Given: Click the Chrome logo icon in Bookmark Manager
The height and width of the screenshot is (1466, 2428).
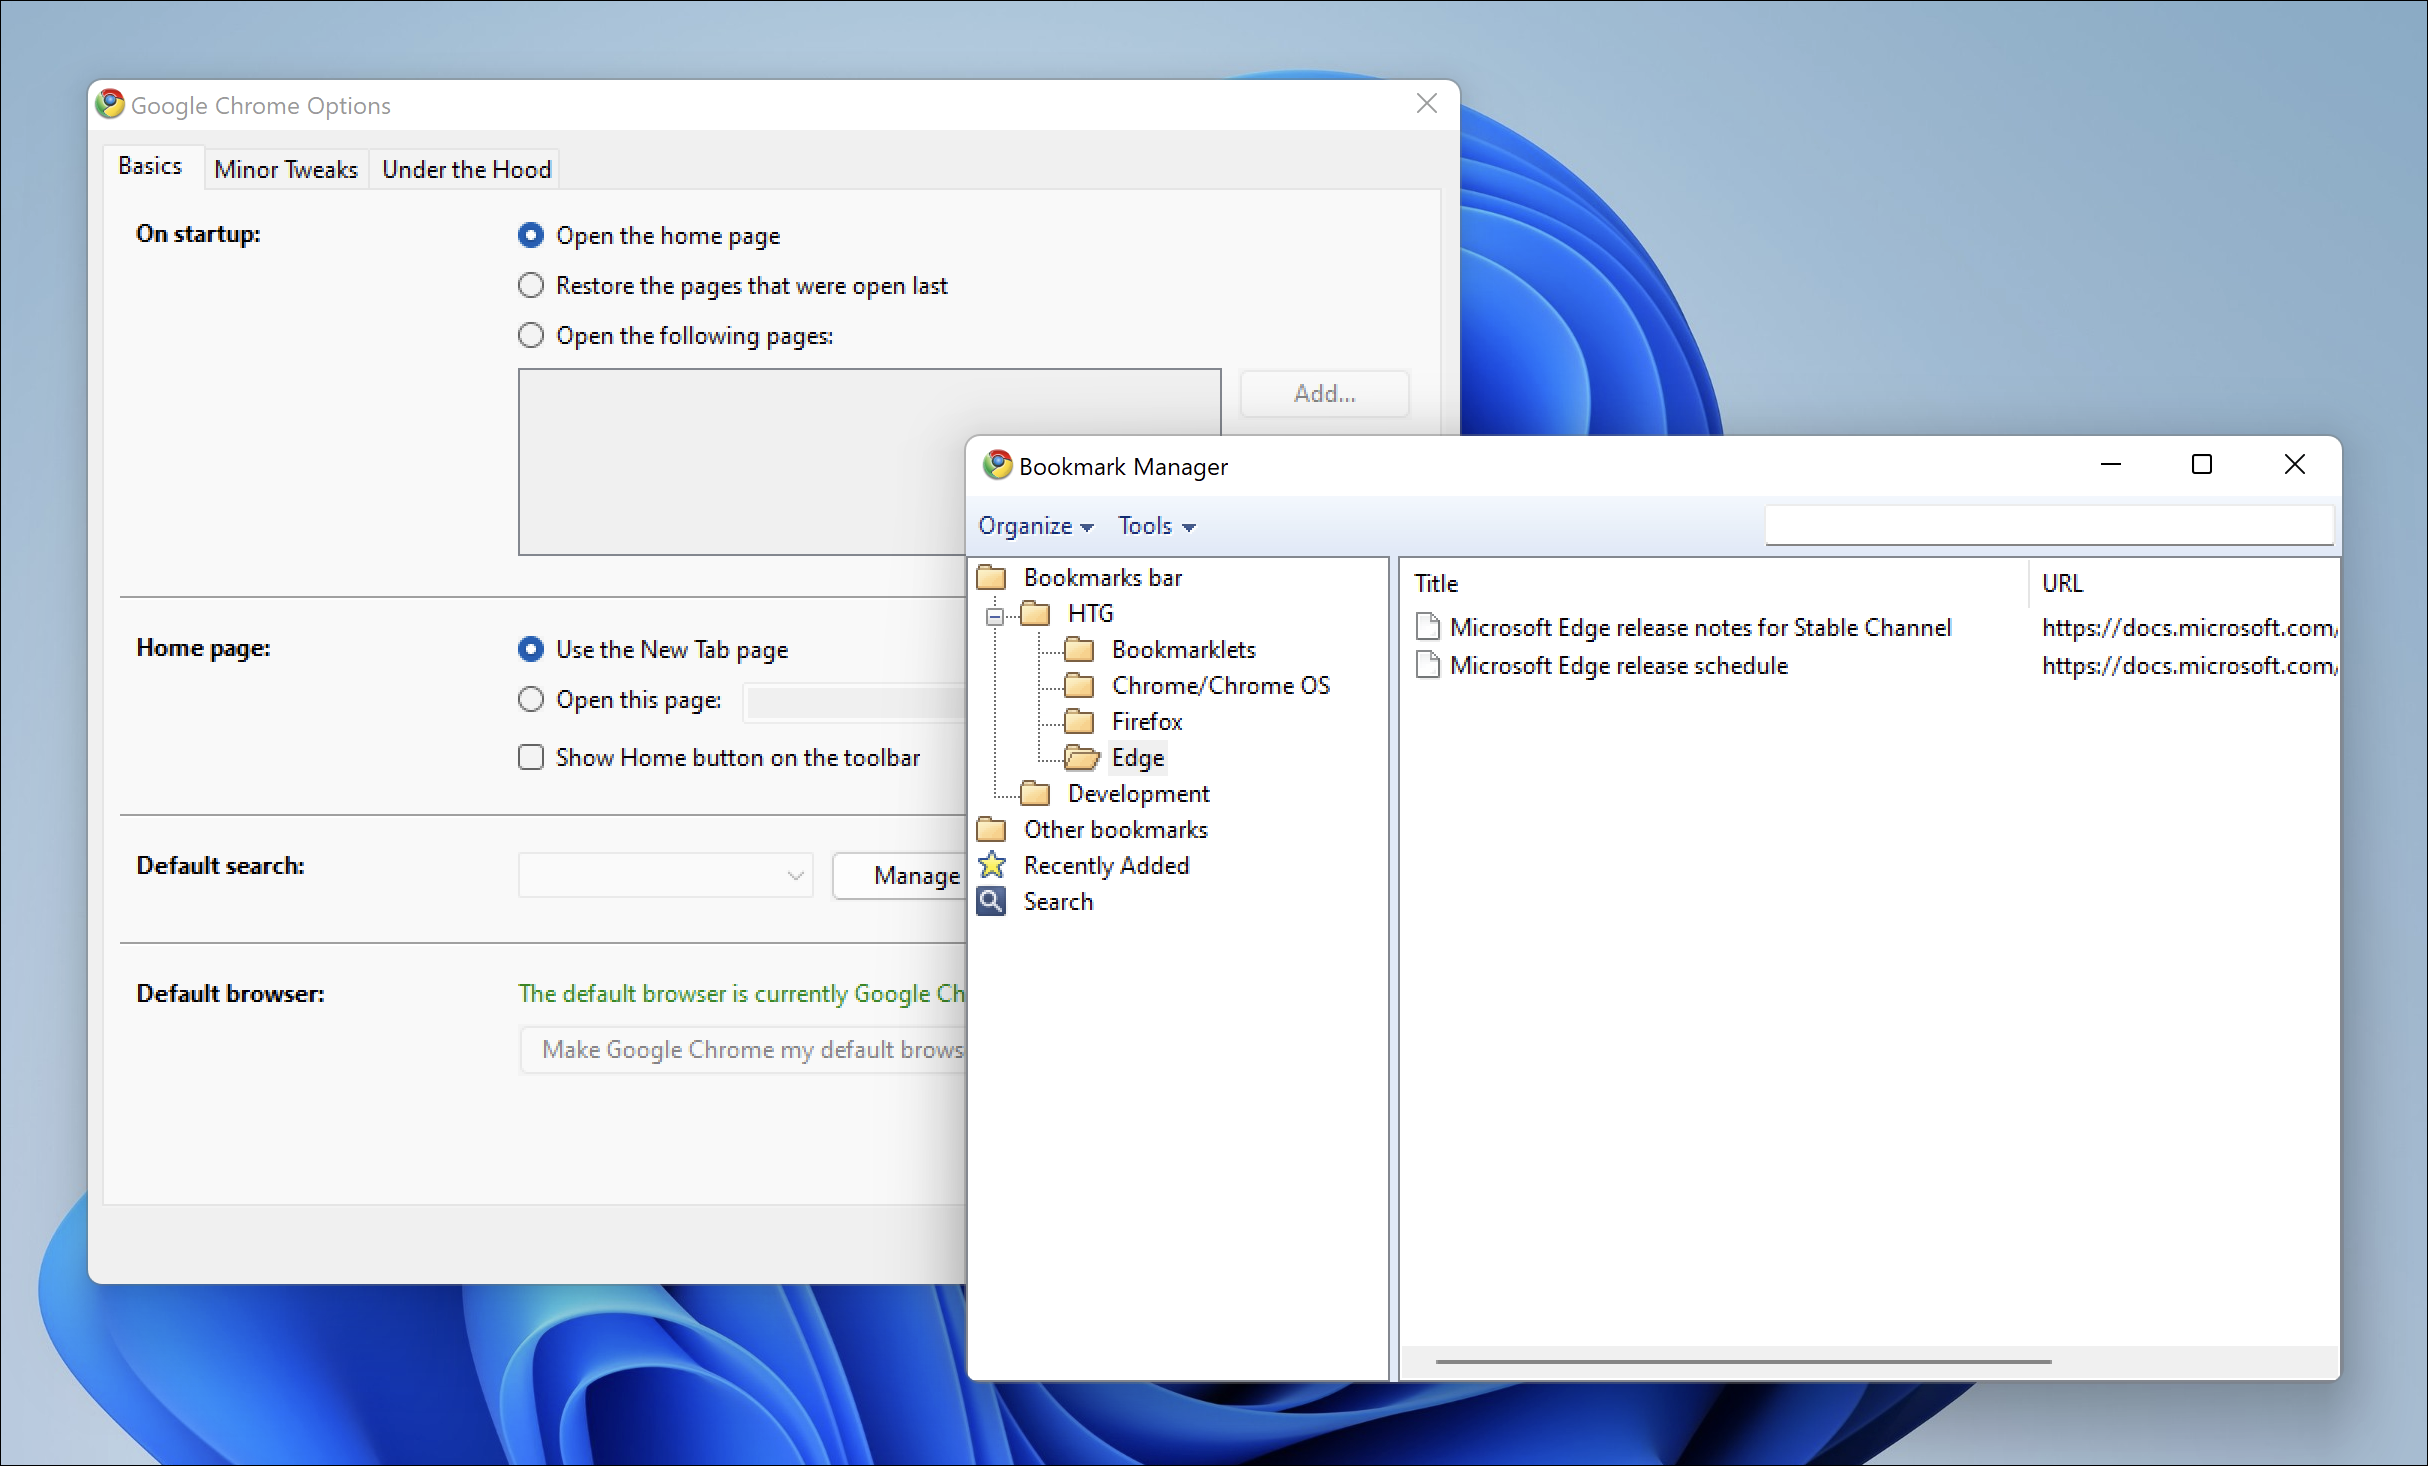Looking at the screenshot, I should pyautogui.click(x=997, y=465).
